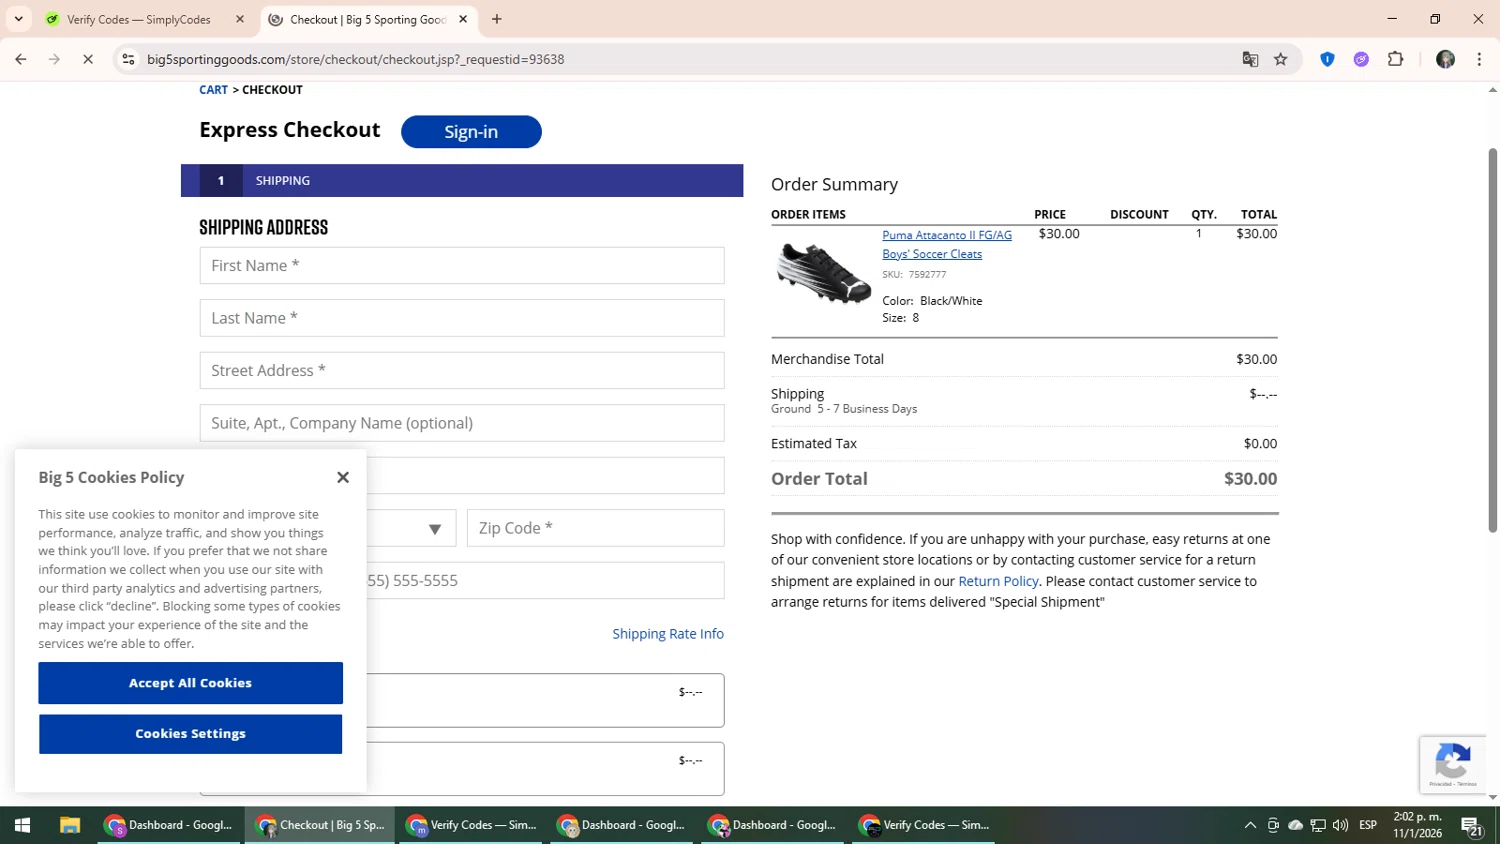Click the SHIPPING step header
This screenshot has width=1500, height=844.
click(462, 181)
